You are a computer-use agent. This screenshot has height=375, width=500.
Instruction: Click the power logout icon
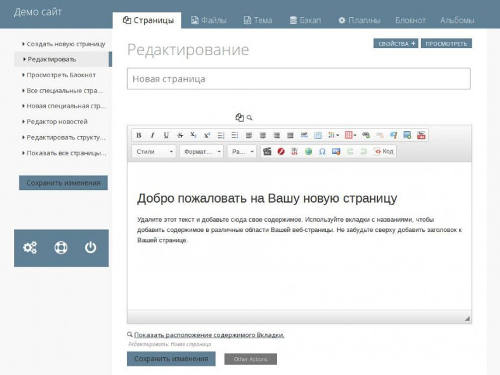pos(90,248)
